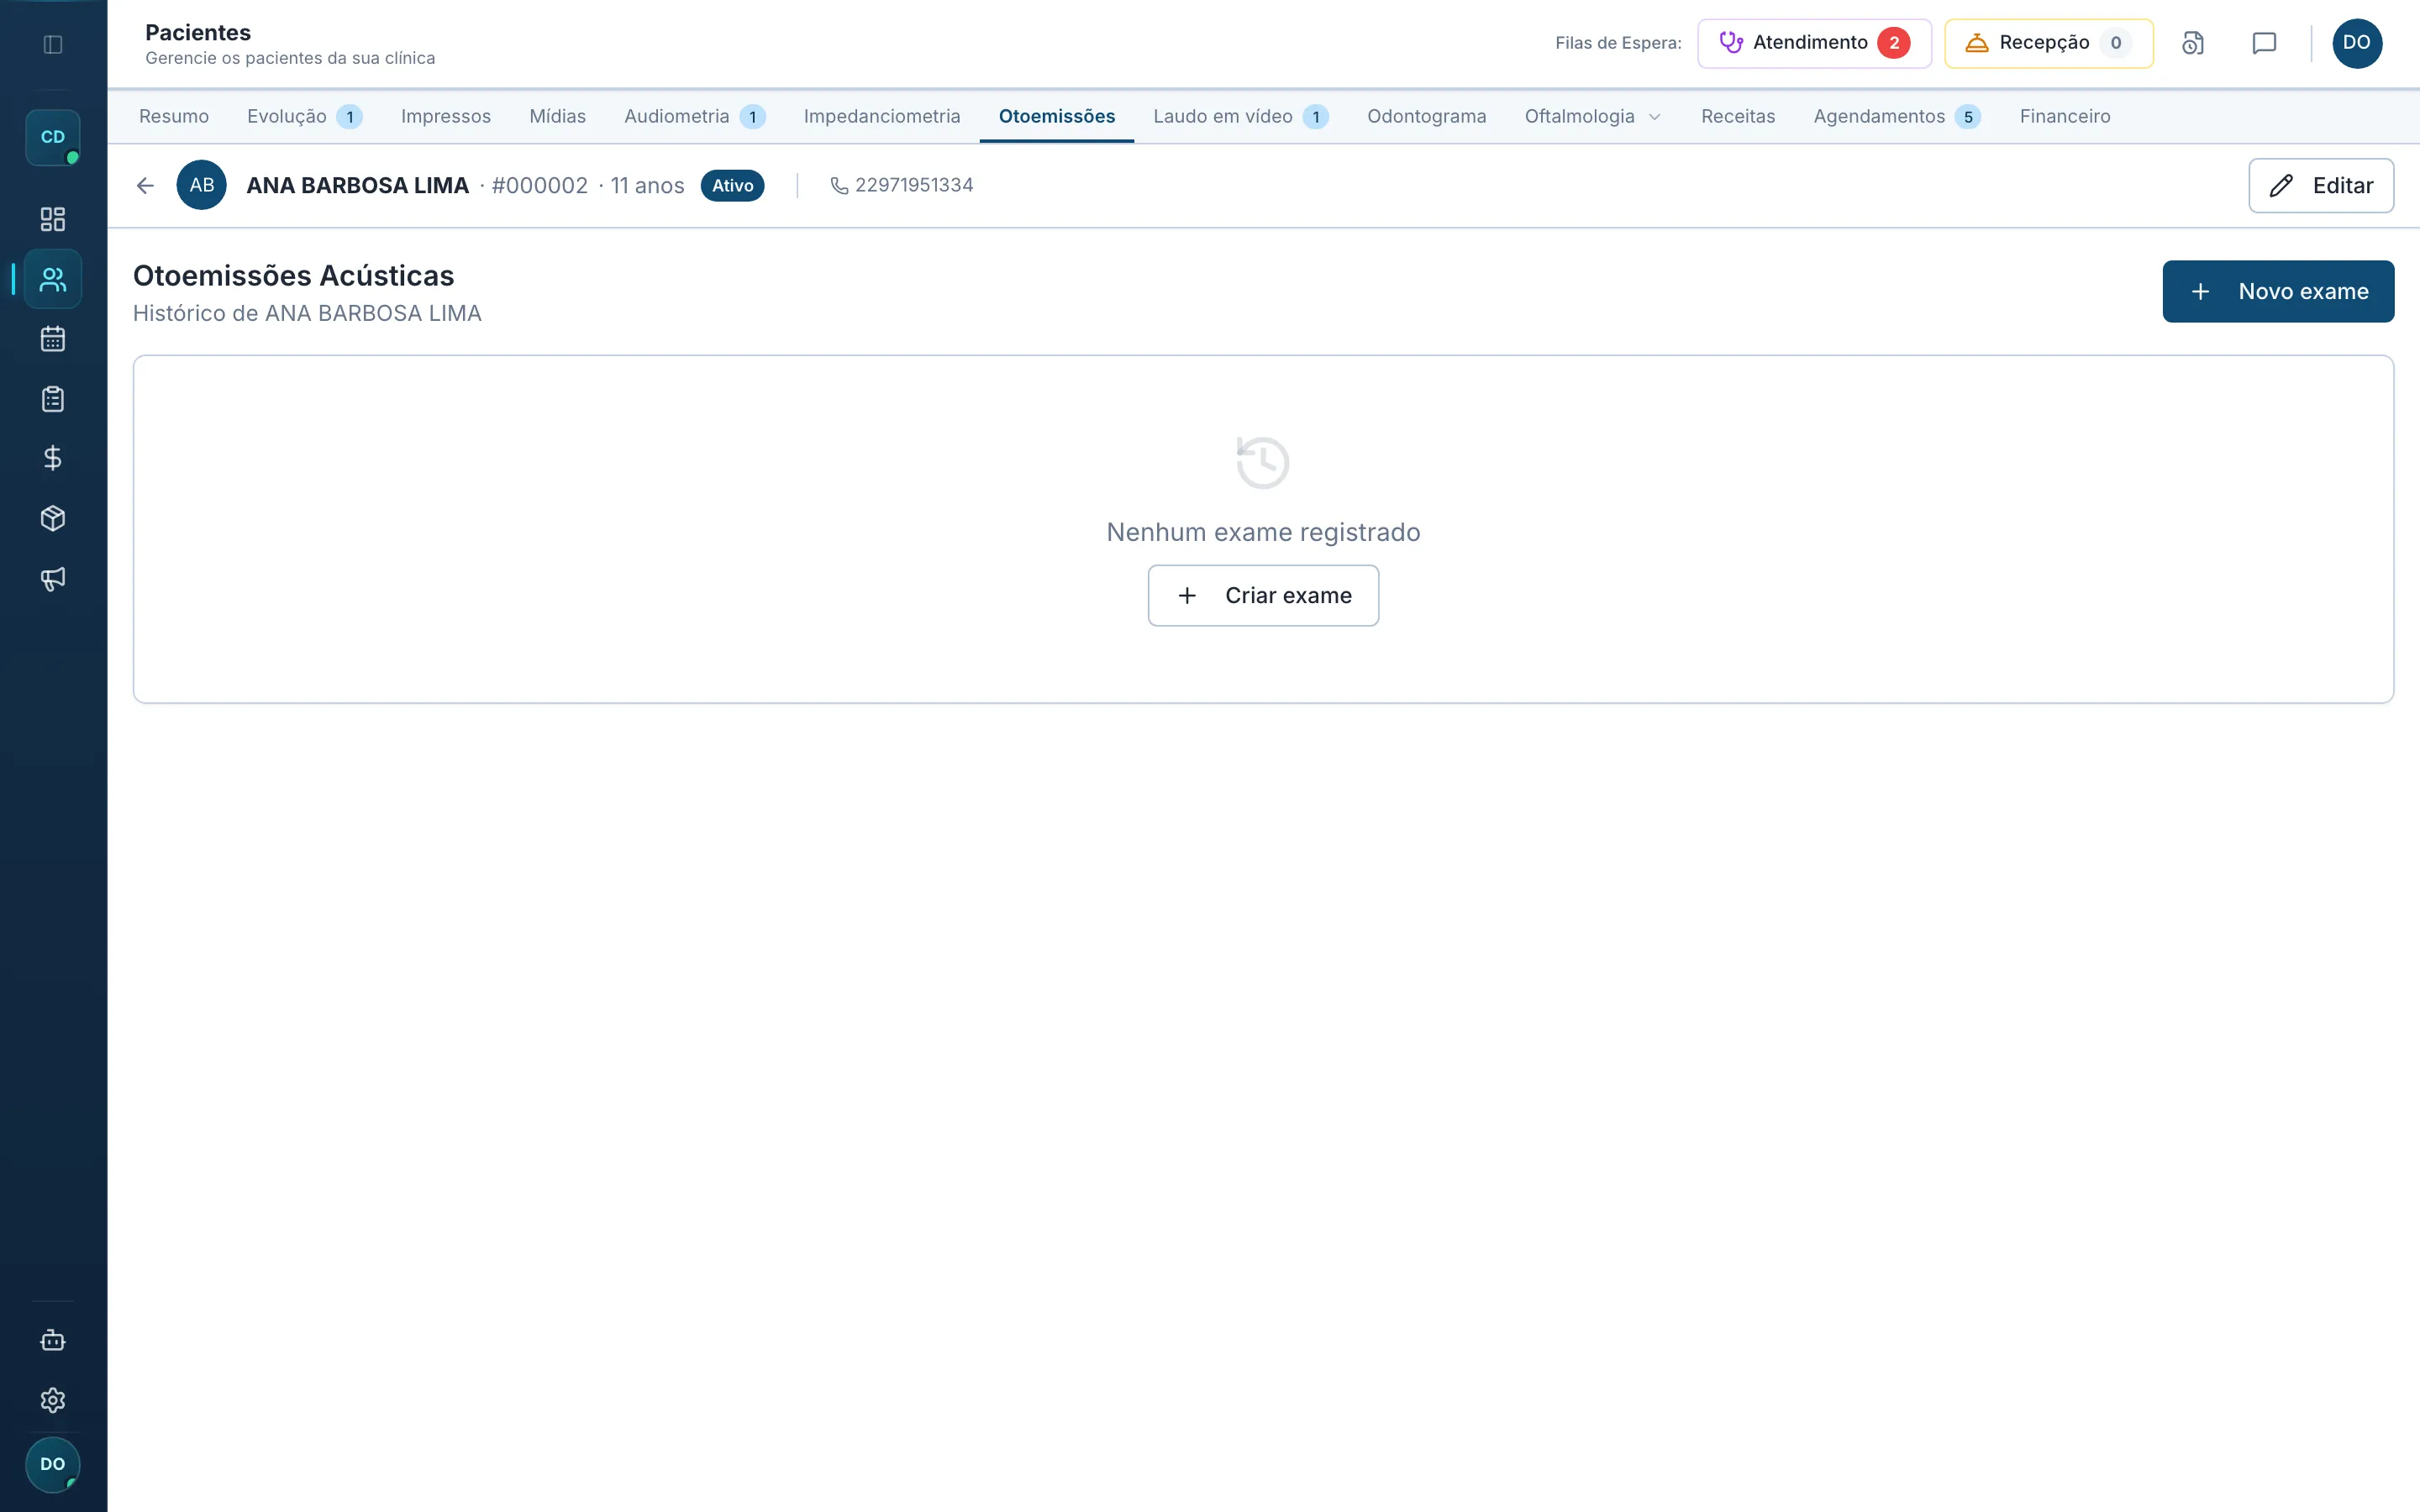Open the clipboard list icon in sidebar
Viewport: 2420px width, 1512px height.
53,399
